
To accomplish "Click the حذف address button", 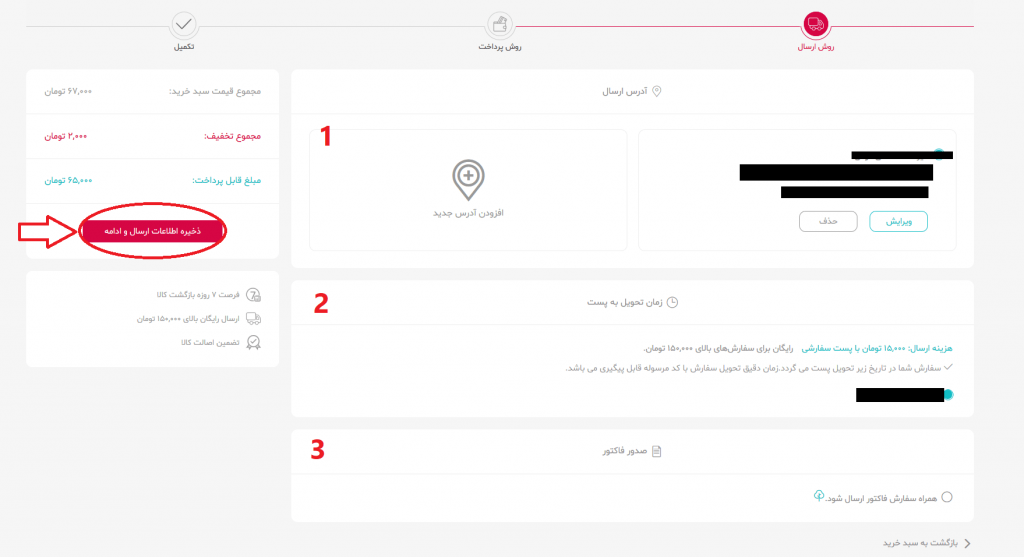I will 828,221.
